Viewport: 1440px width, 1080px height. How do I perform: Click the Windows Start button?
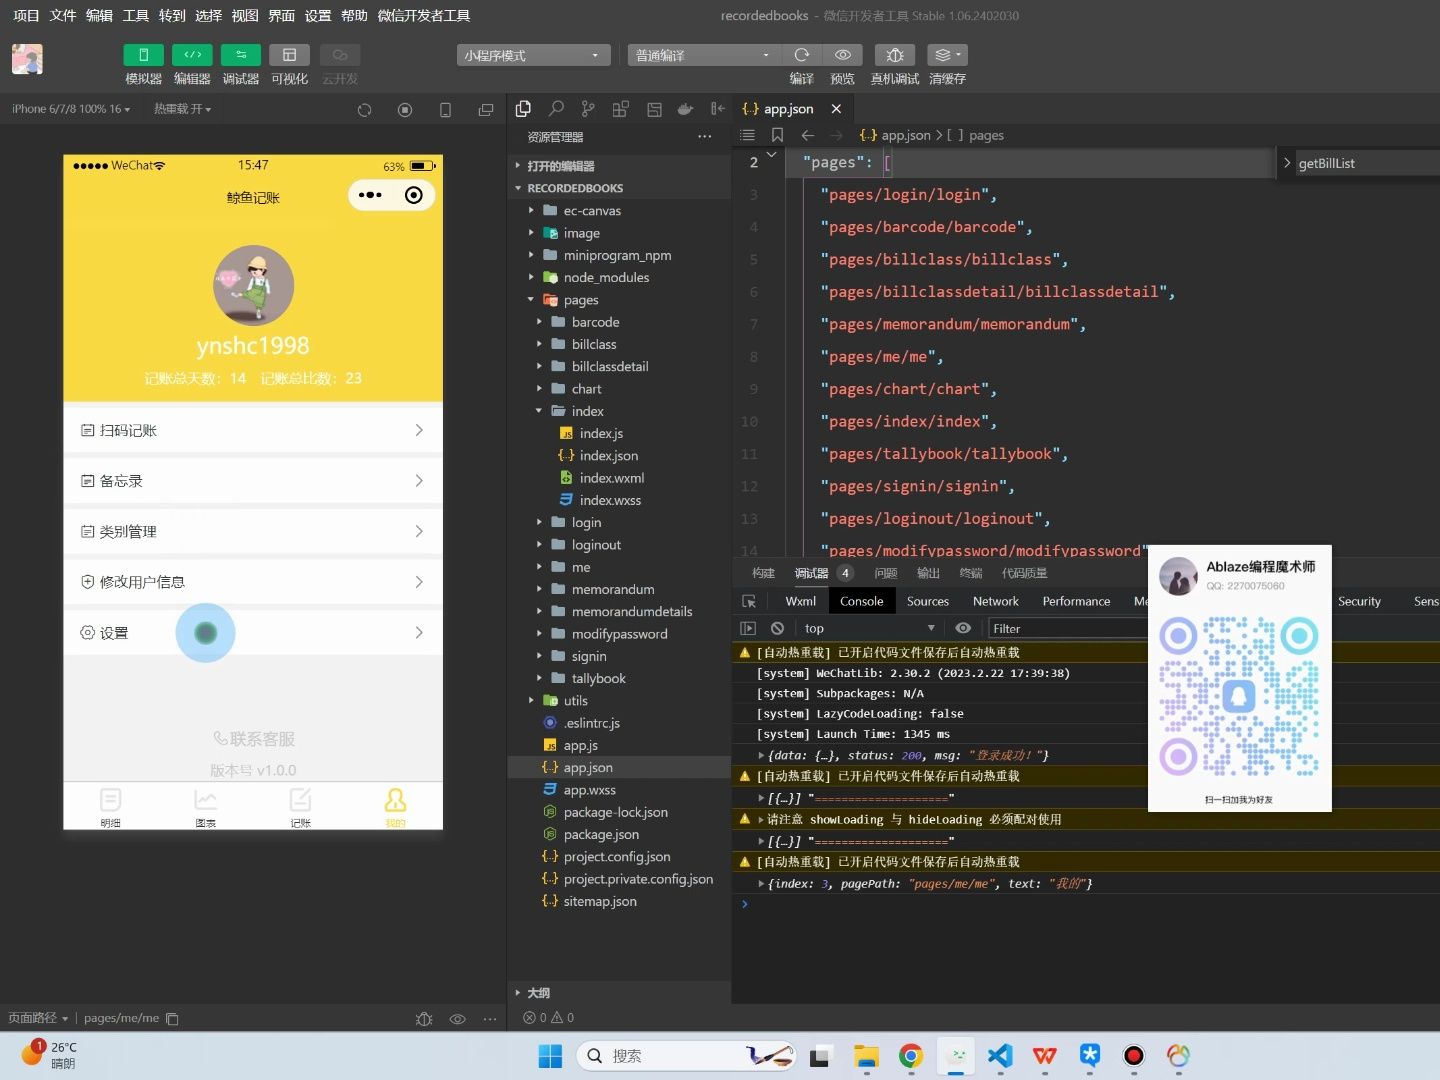(x=550, y=1056)
